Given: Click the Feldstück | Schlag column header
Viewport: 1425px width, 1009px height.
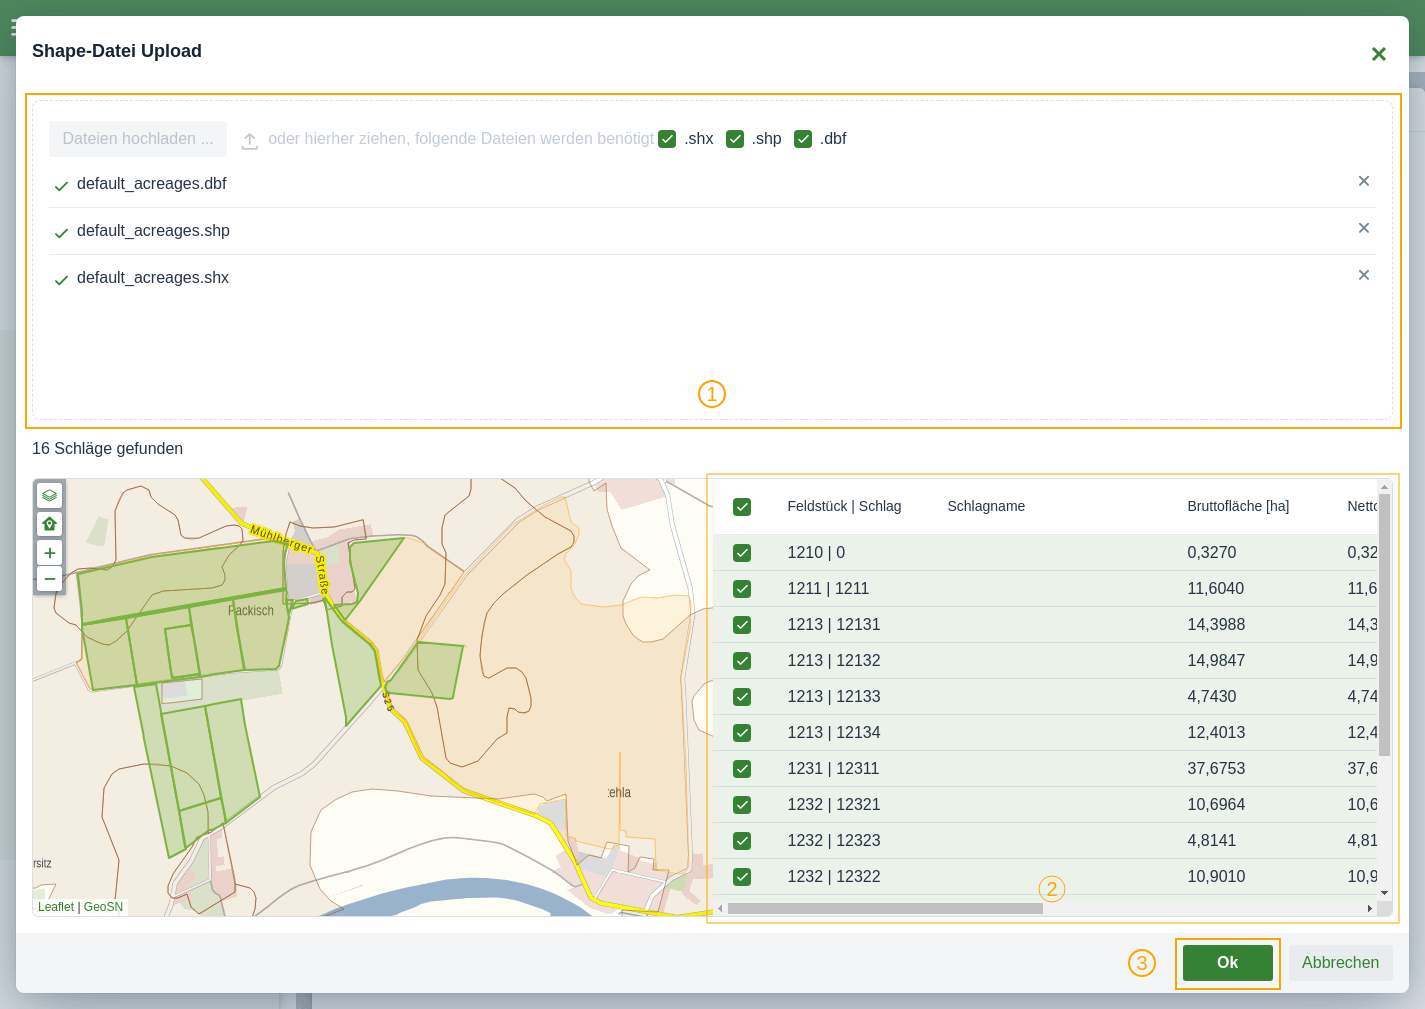Looking at the screenshot, I should (x=844, y=506).
